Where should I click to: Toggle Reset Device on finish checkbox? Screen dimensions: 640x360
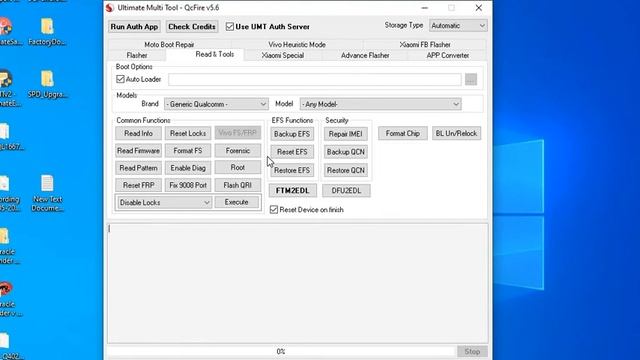(x=274, y=210)
